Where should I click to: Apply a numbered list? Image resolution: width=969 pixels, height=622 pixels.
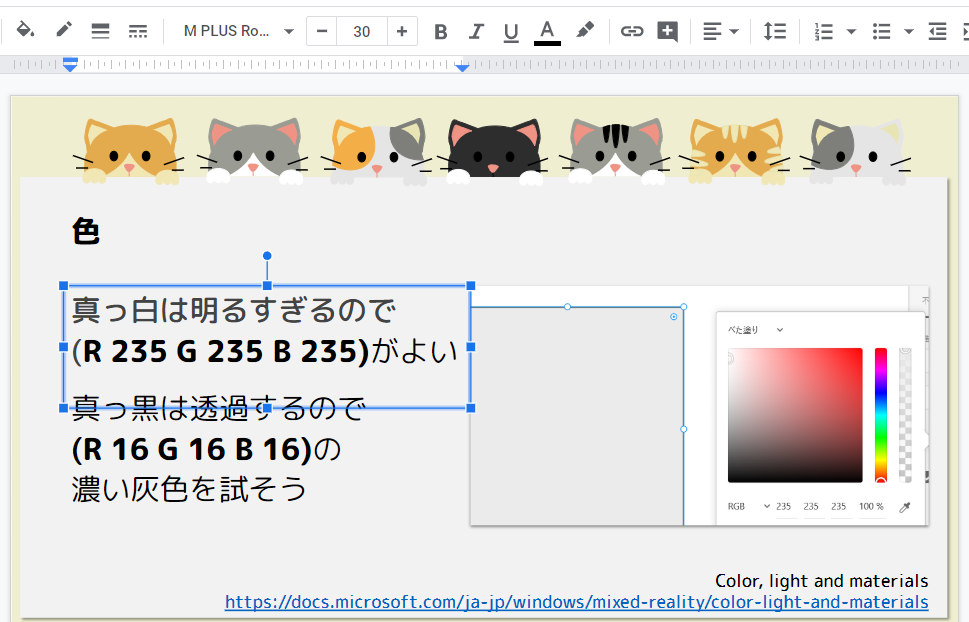tap(823, 31)
